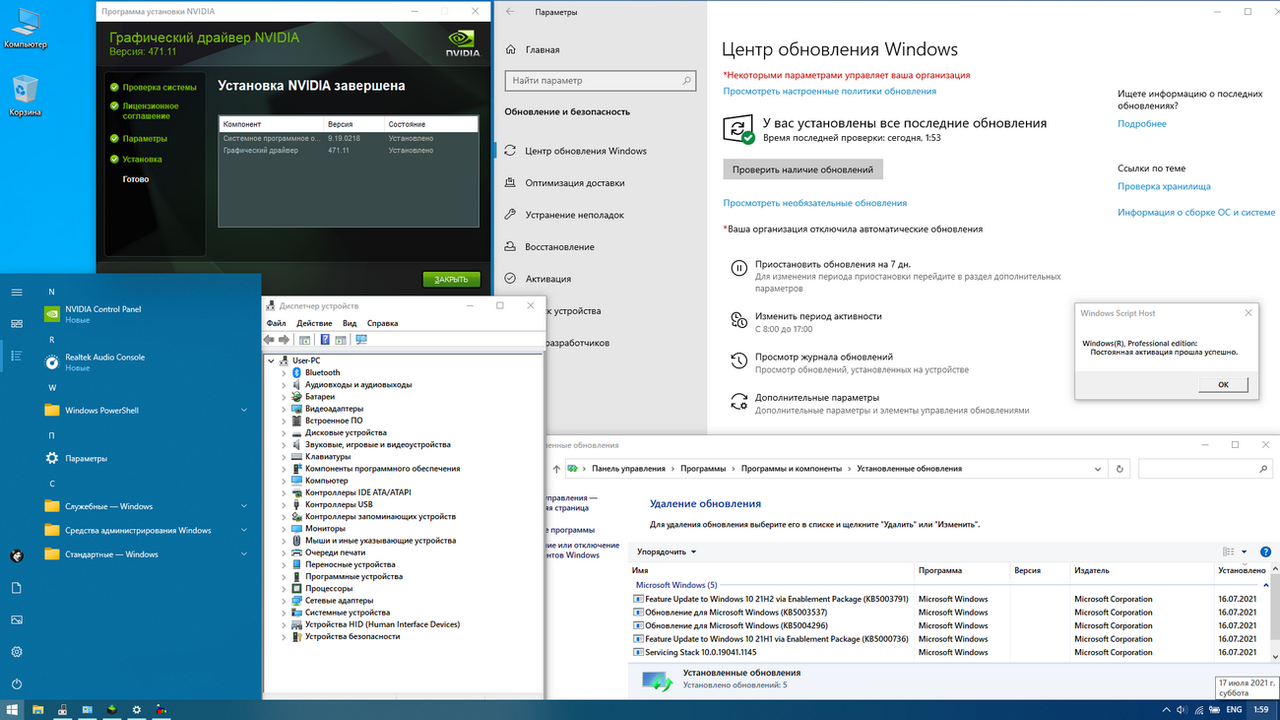Screen dimensions: 1280x720
Task: Collapse the User-PC root node
Action: point(271,361)
